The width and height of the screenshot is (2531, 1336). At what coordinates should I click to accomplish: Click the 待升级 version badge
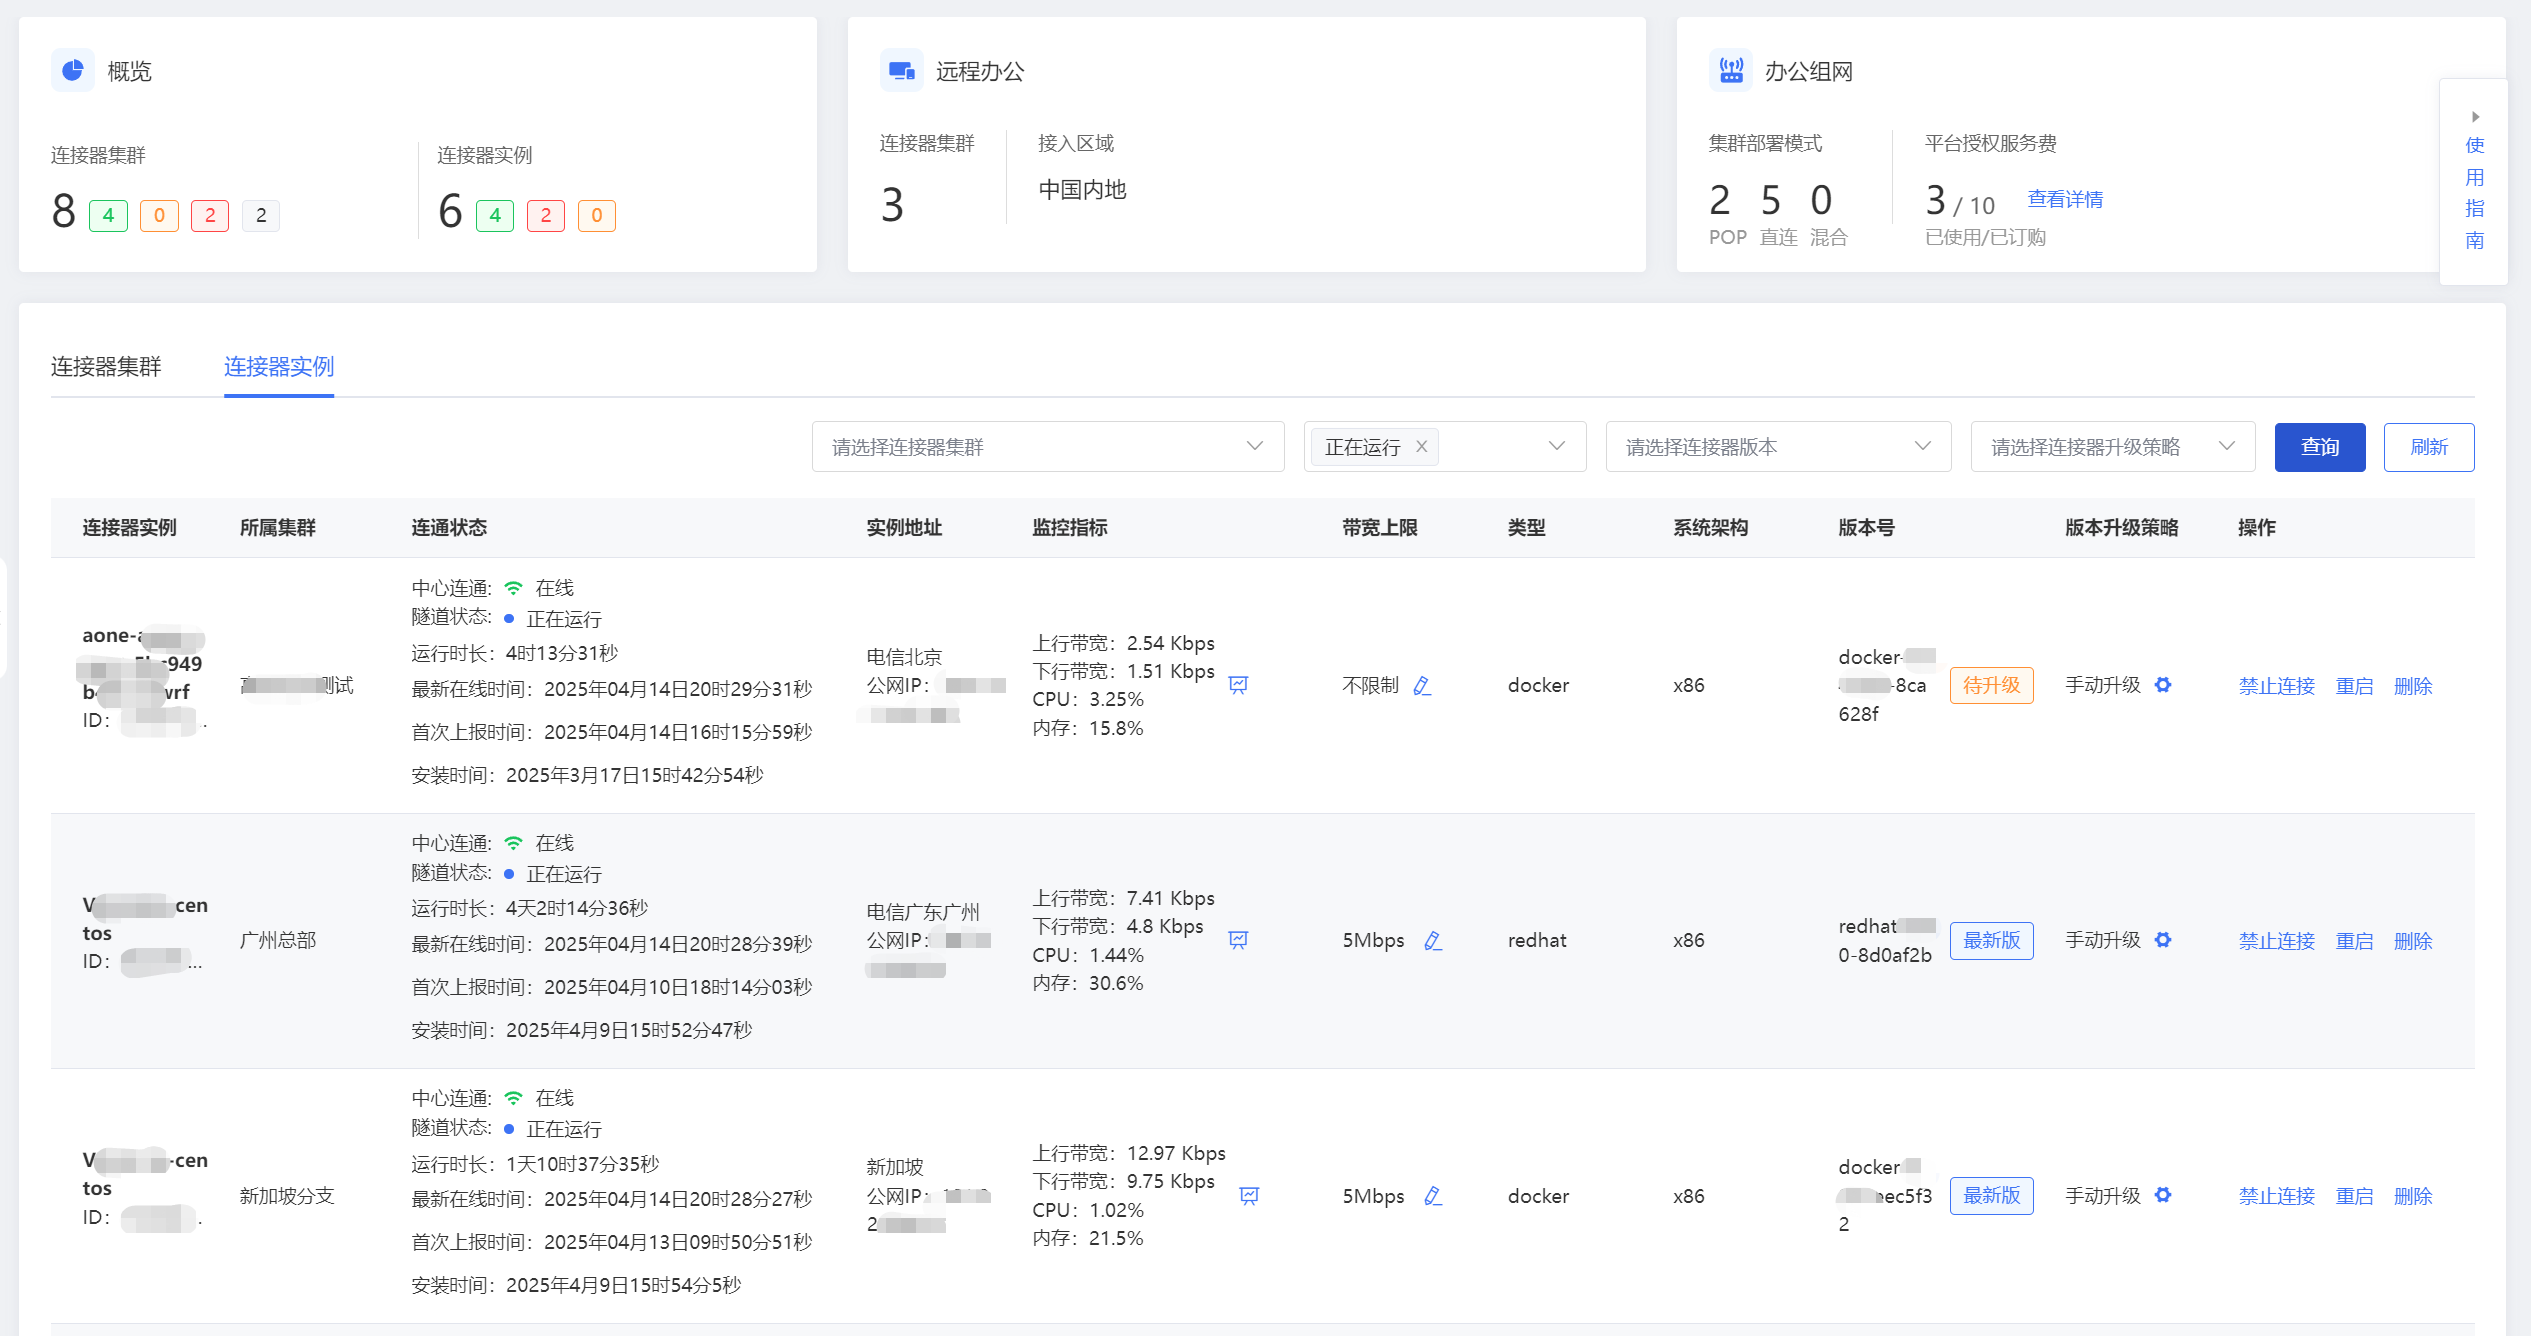point(1991,685)
